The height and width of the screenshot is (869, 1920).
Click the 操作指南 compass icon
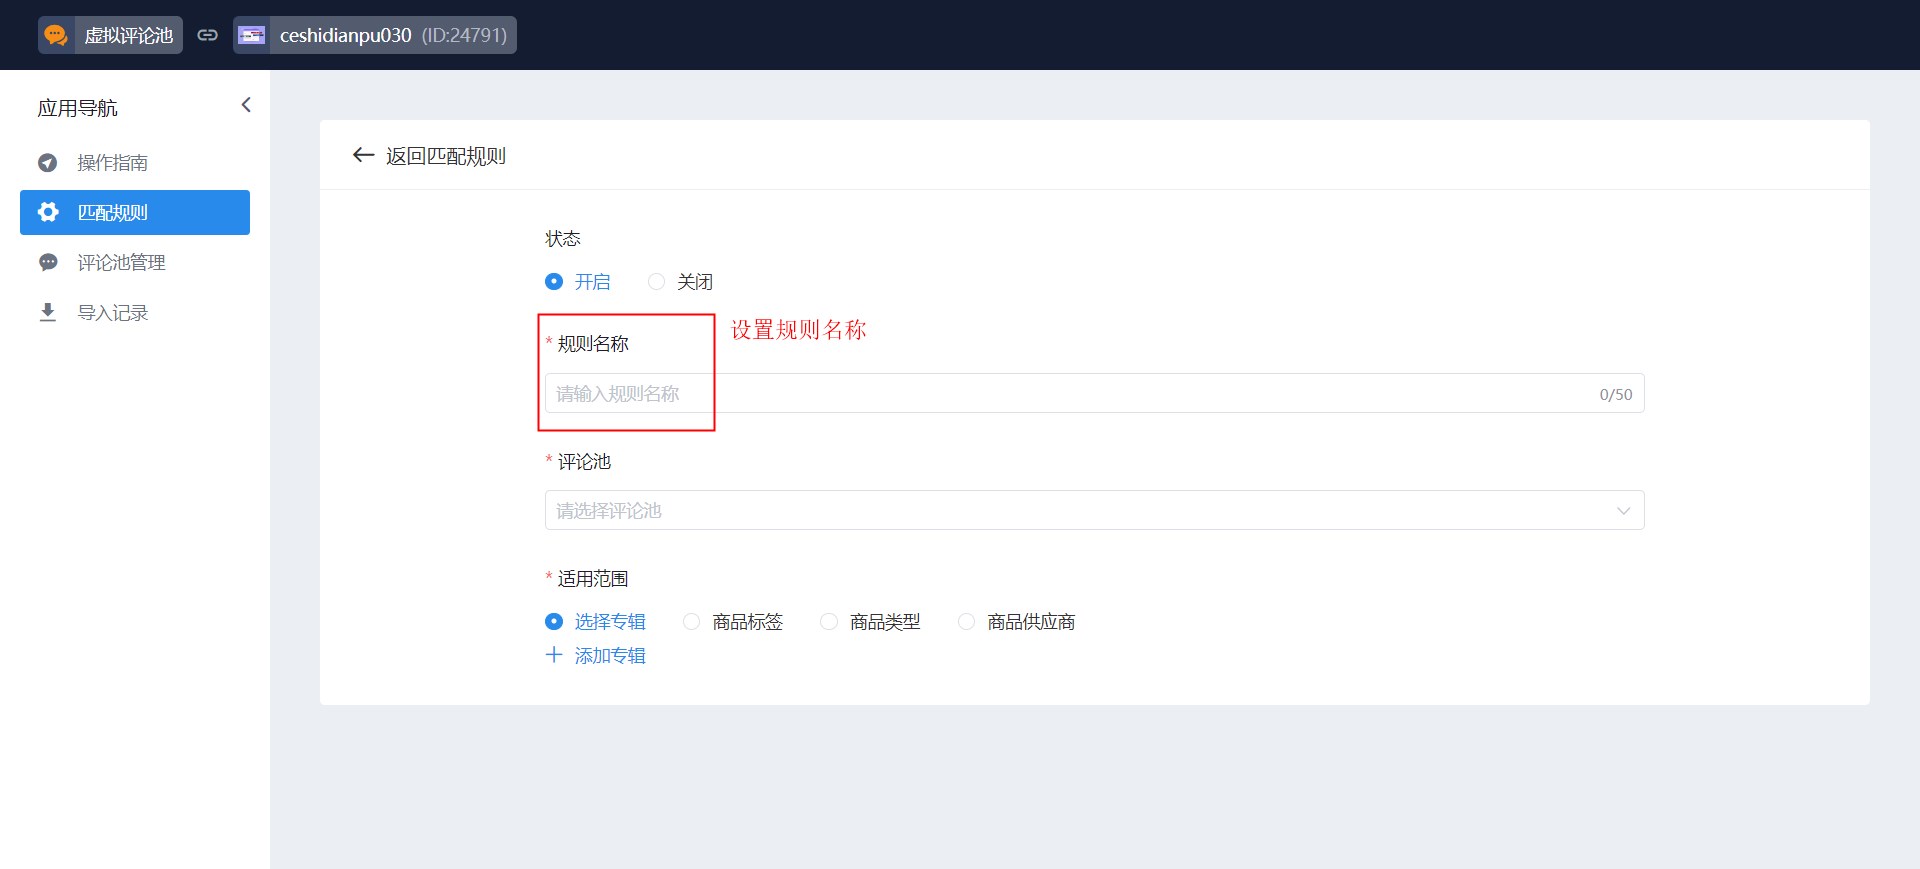(x=47, y=162)
